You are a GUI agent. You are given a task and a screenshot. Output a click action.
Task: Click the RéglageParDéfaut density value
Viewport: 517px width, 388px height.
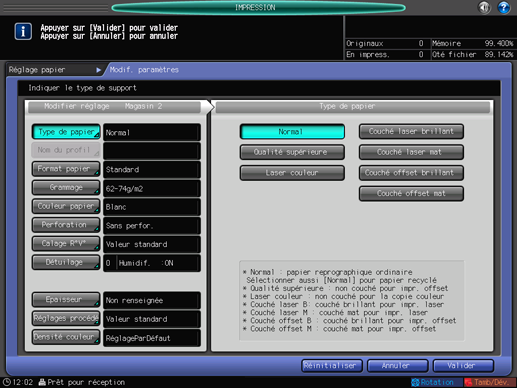152,338
